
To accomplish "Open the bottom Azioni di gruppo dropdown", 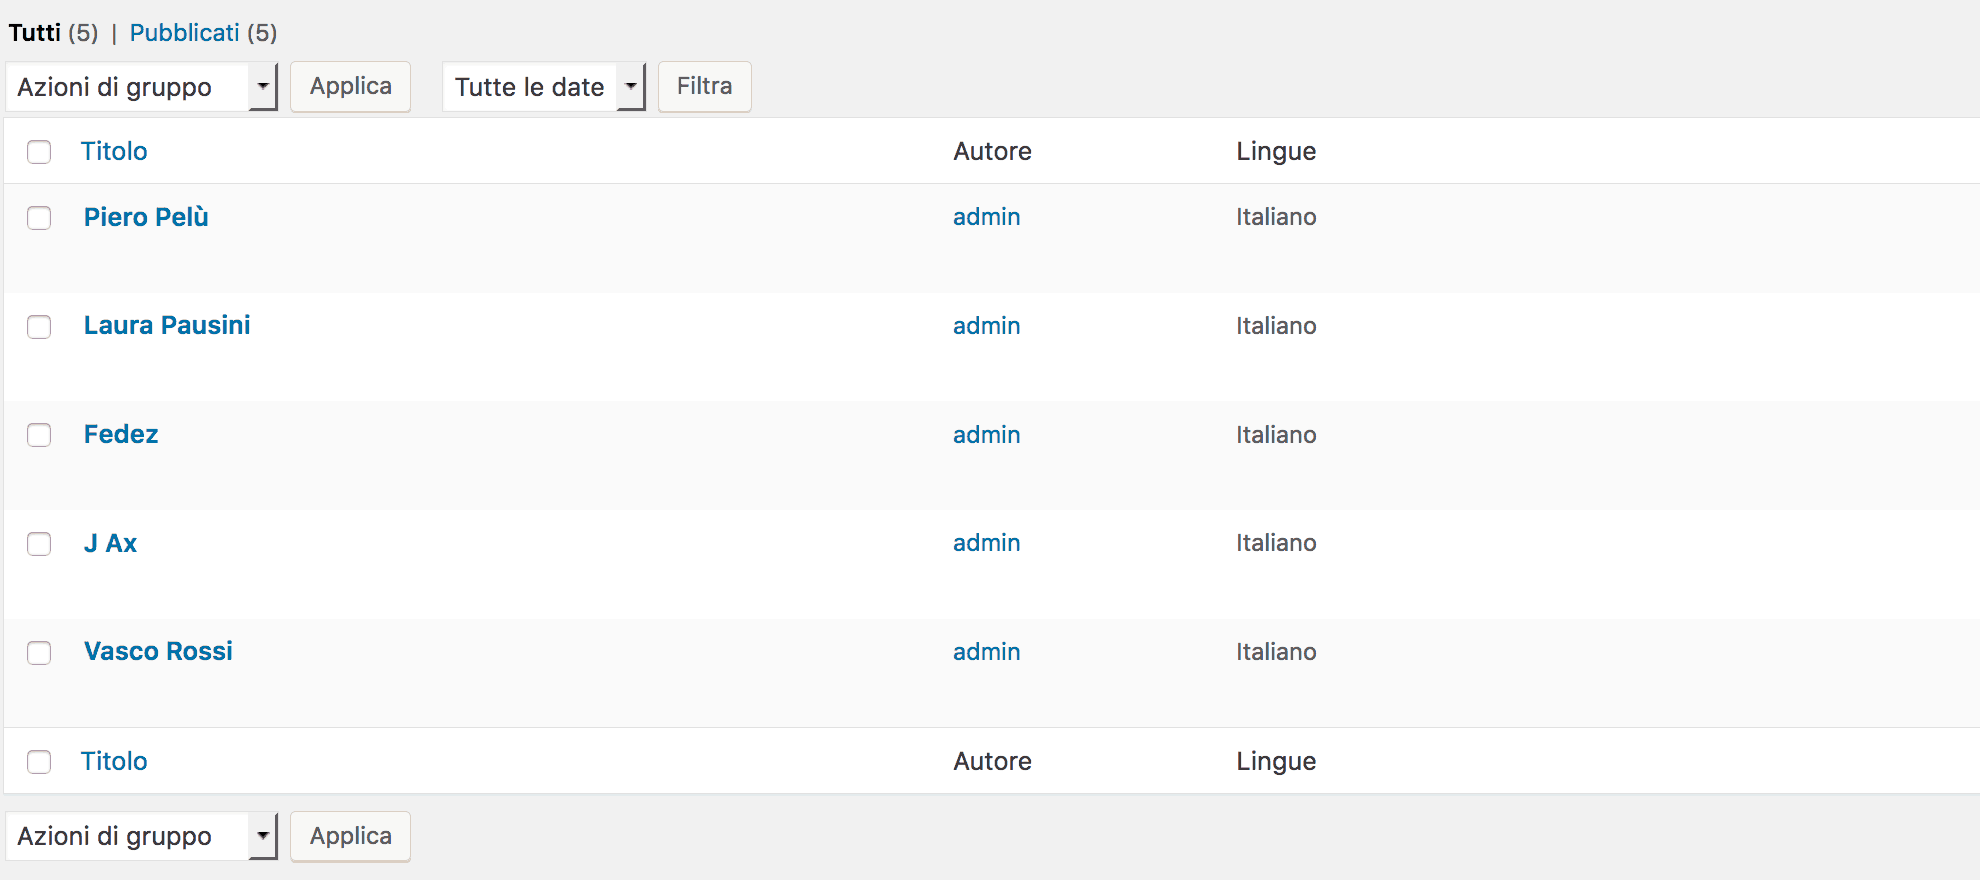I will point(142,836).
